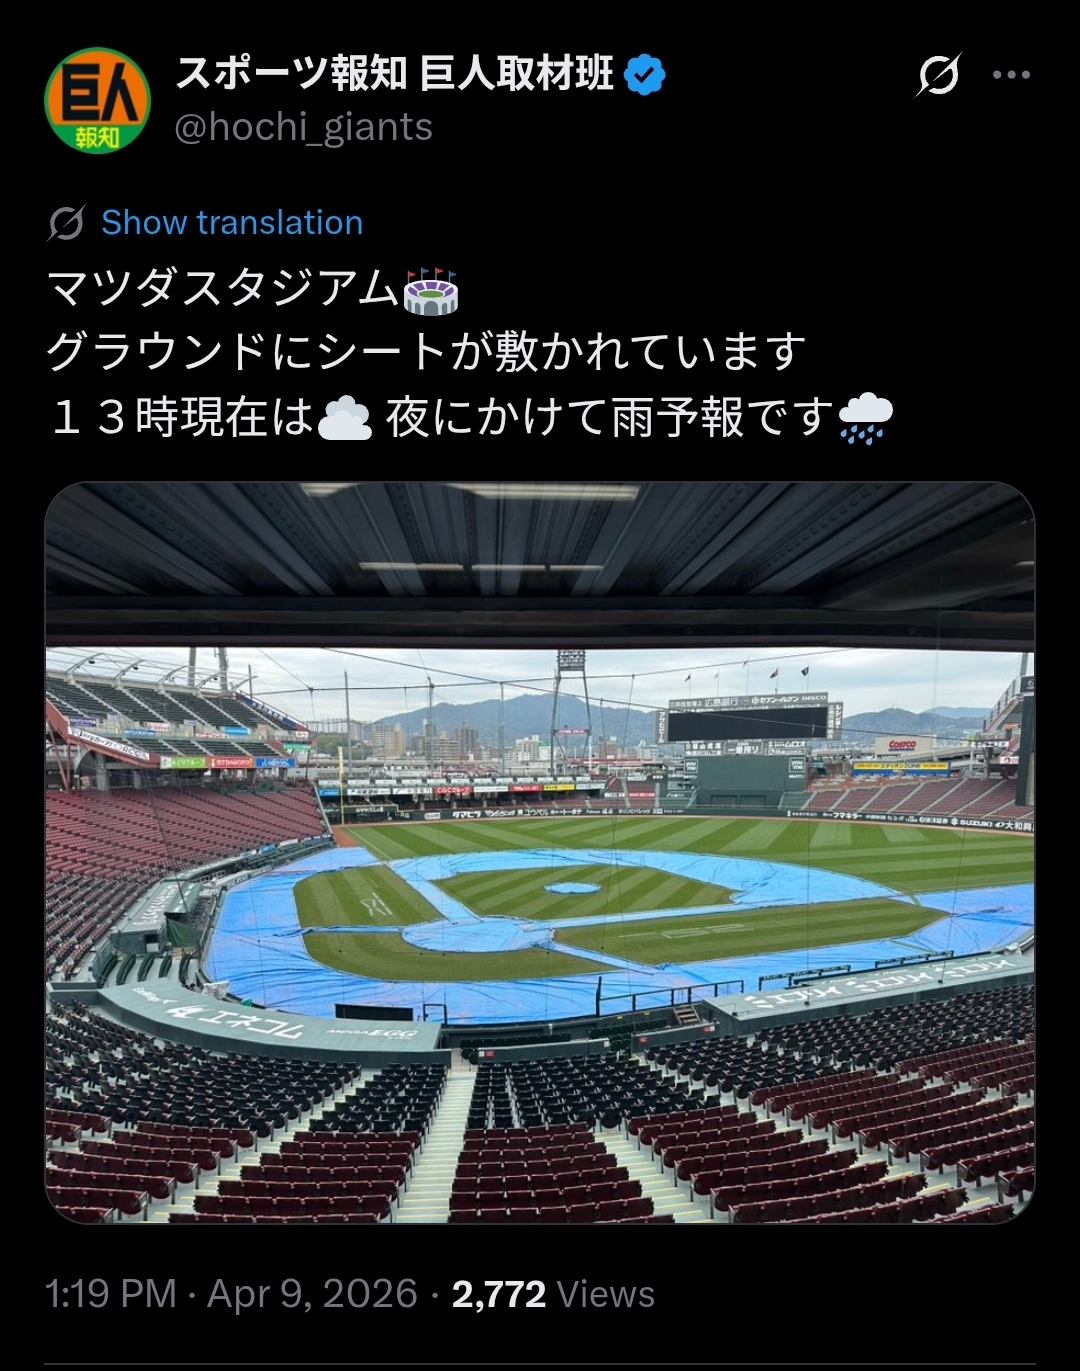1080x1371 pixels.
Task: Tap the cloud emoji in the tweet text
Action: 344,418
